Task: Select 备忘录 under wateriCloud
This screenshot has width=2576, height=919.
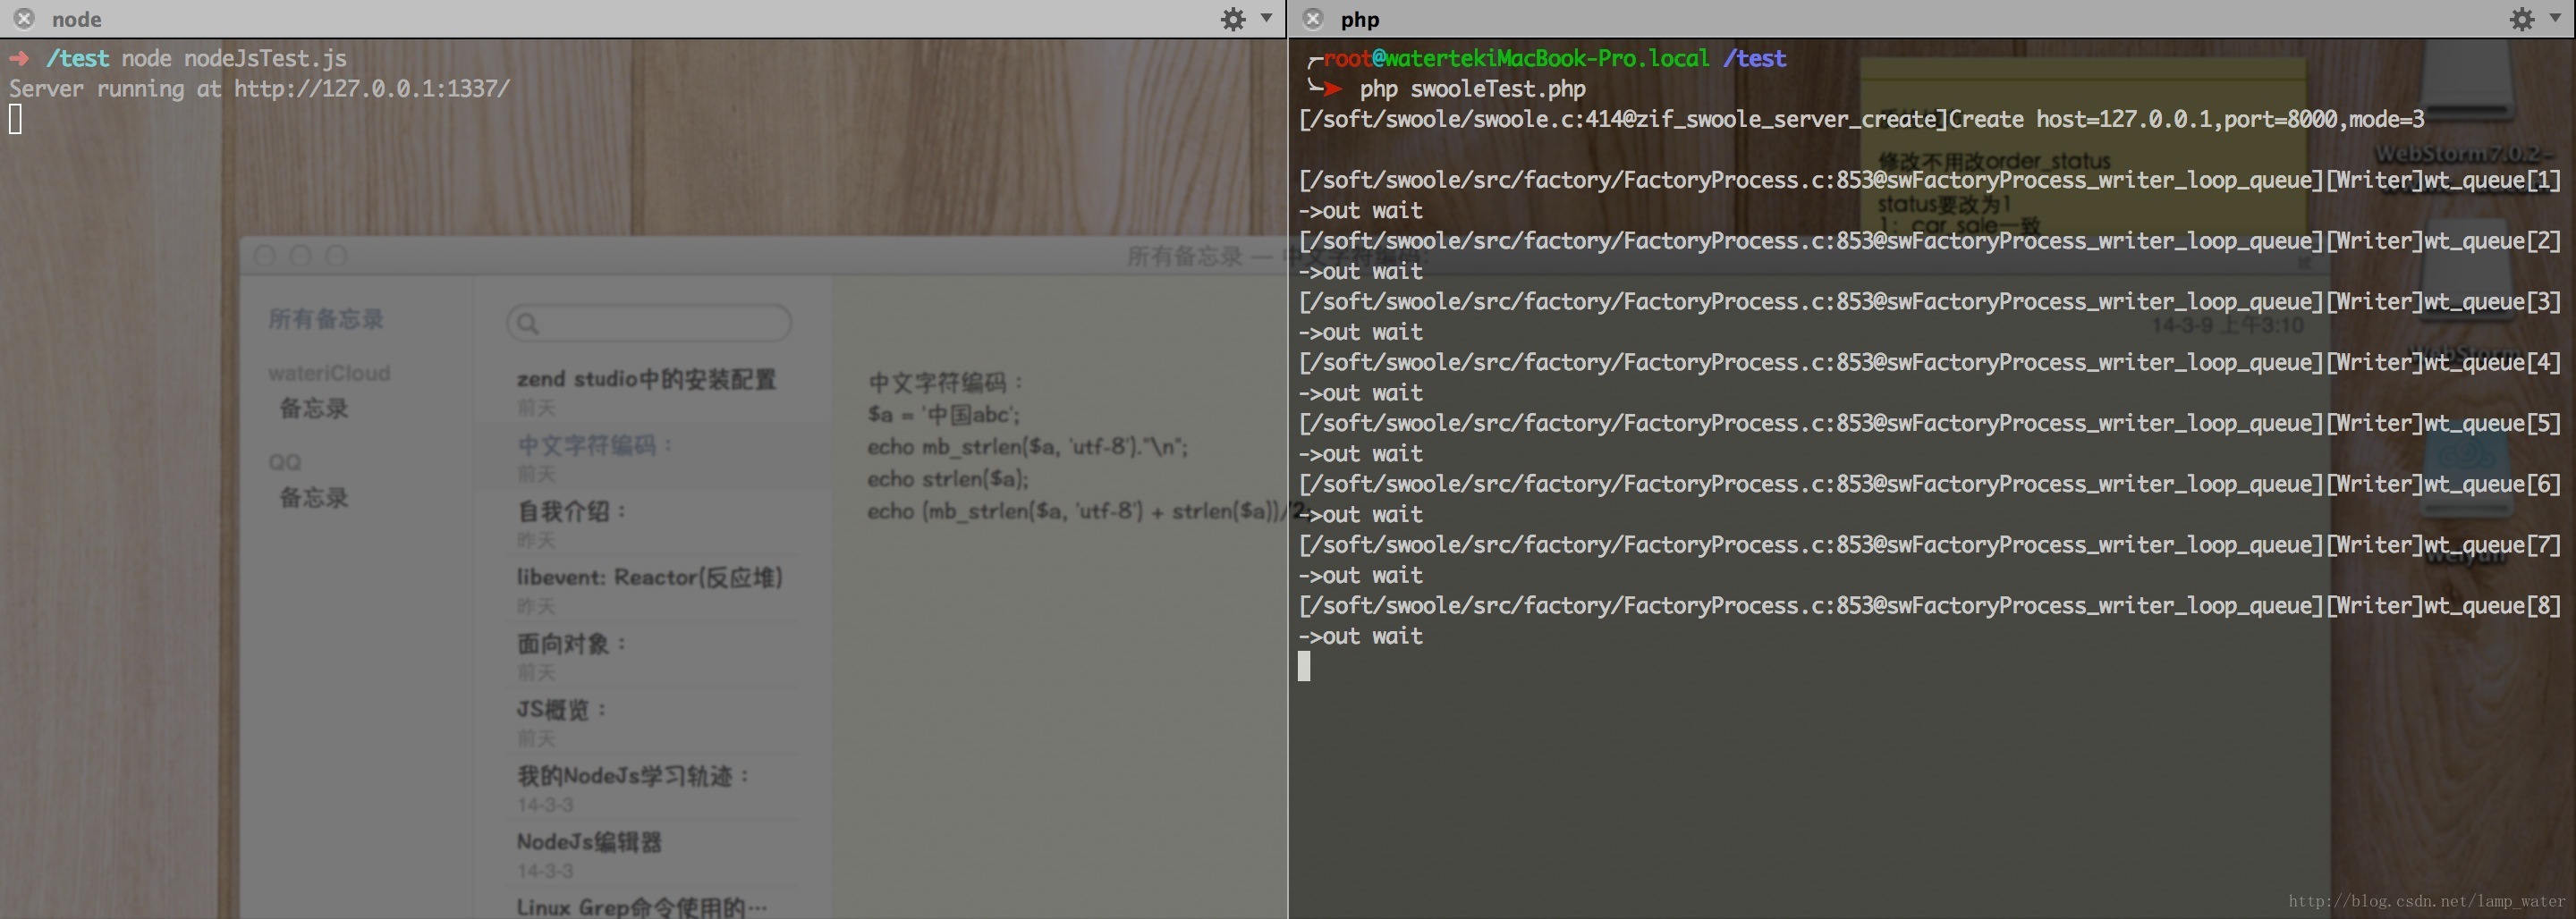Action: point(314,408)
